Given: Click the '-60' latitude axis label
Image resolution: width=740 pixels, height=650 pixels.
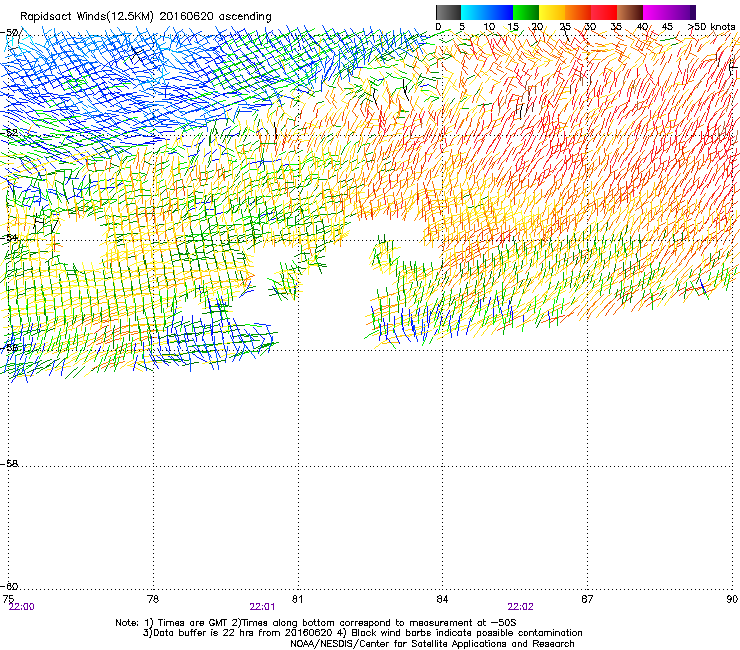Looking at the screenshot, I should click(9, 586).
